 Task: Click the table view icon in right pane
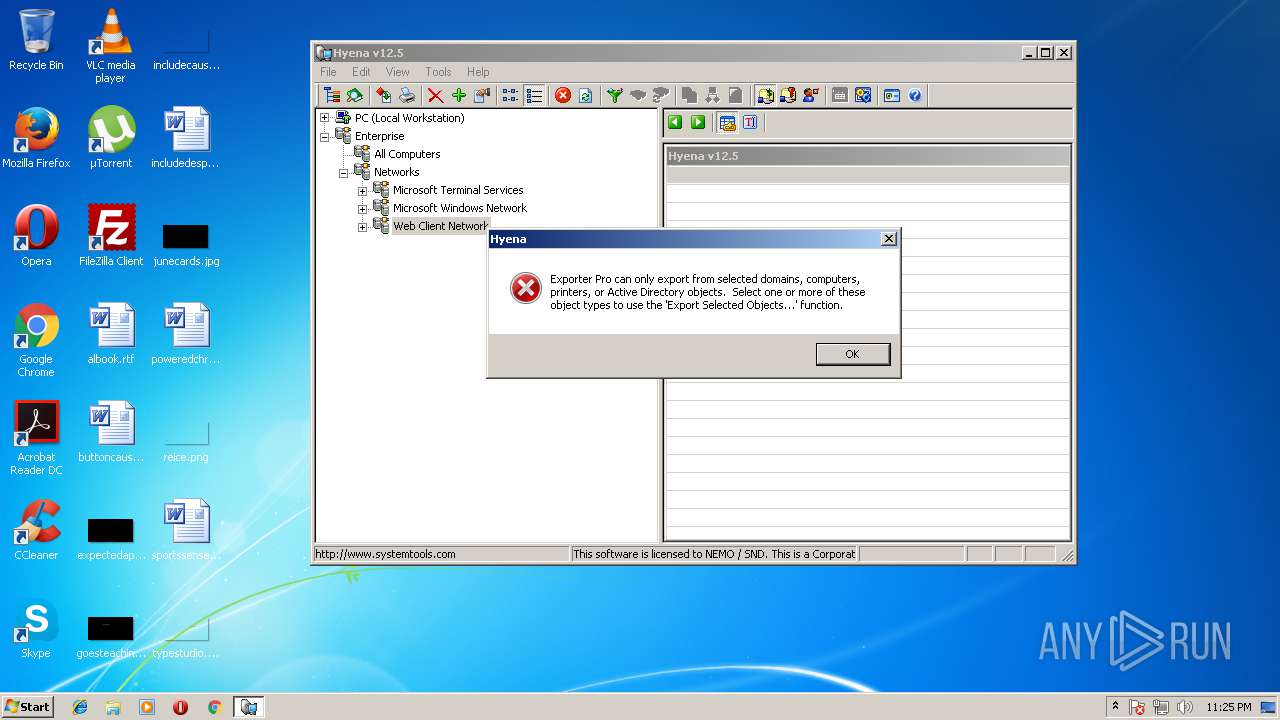coord(728,122)
